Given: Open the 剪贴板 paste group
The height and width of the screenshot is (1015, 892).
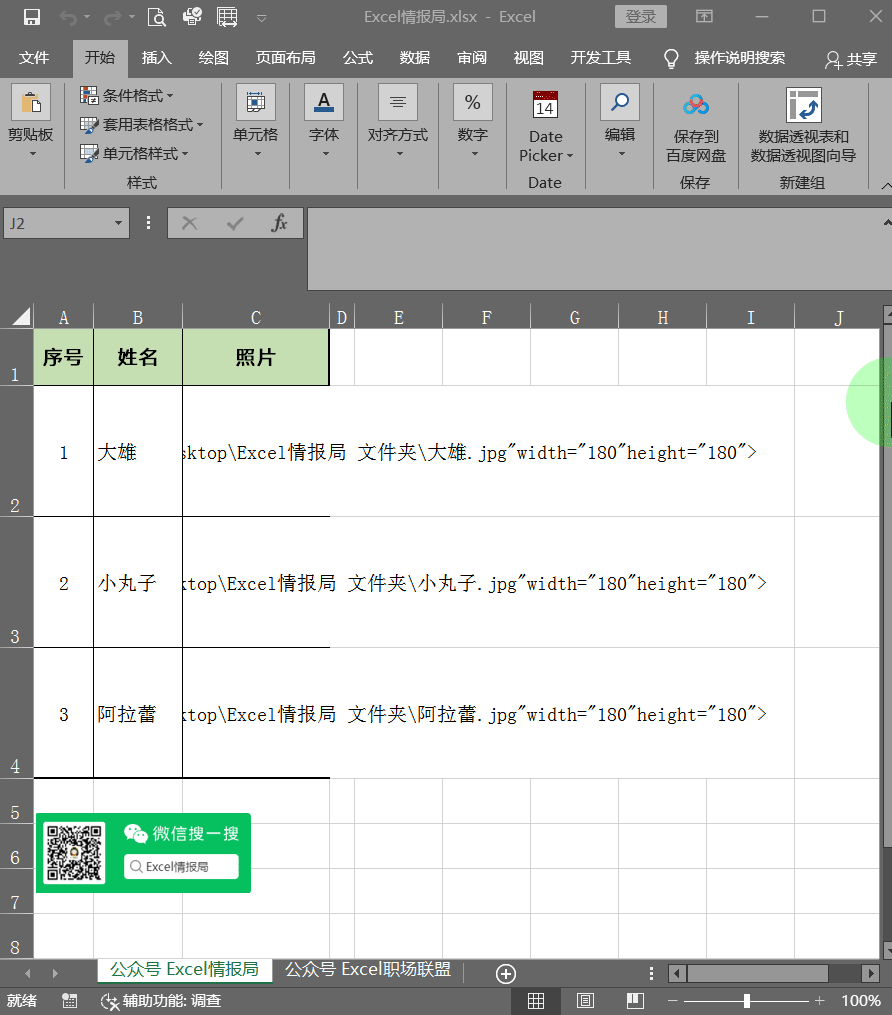Looking at the screenshot, I should pos(30,122).
